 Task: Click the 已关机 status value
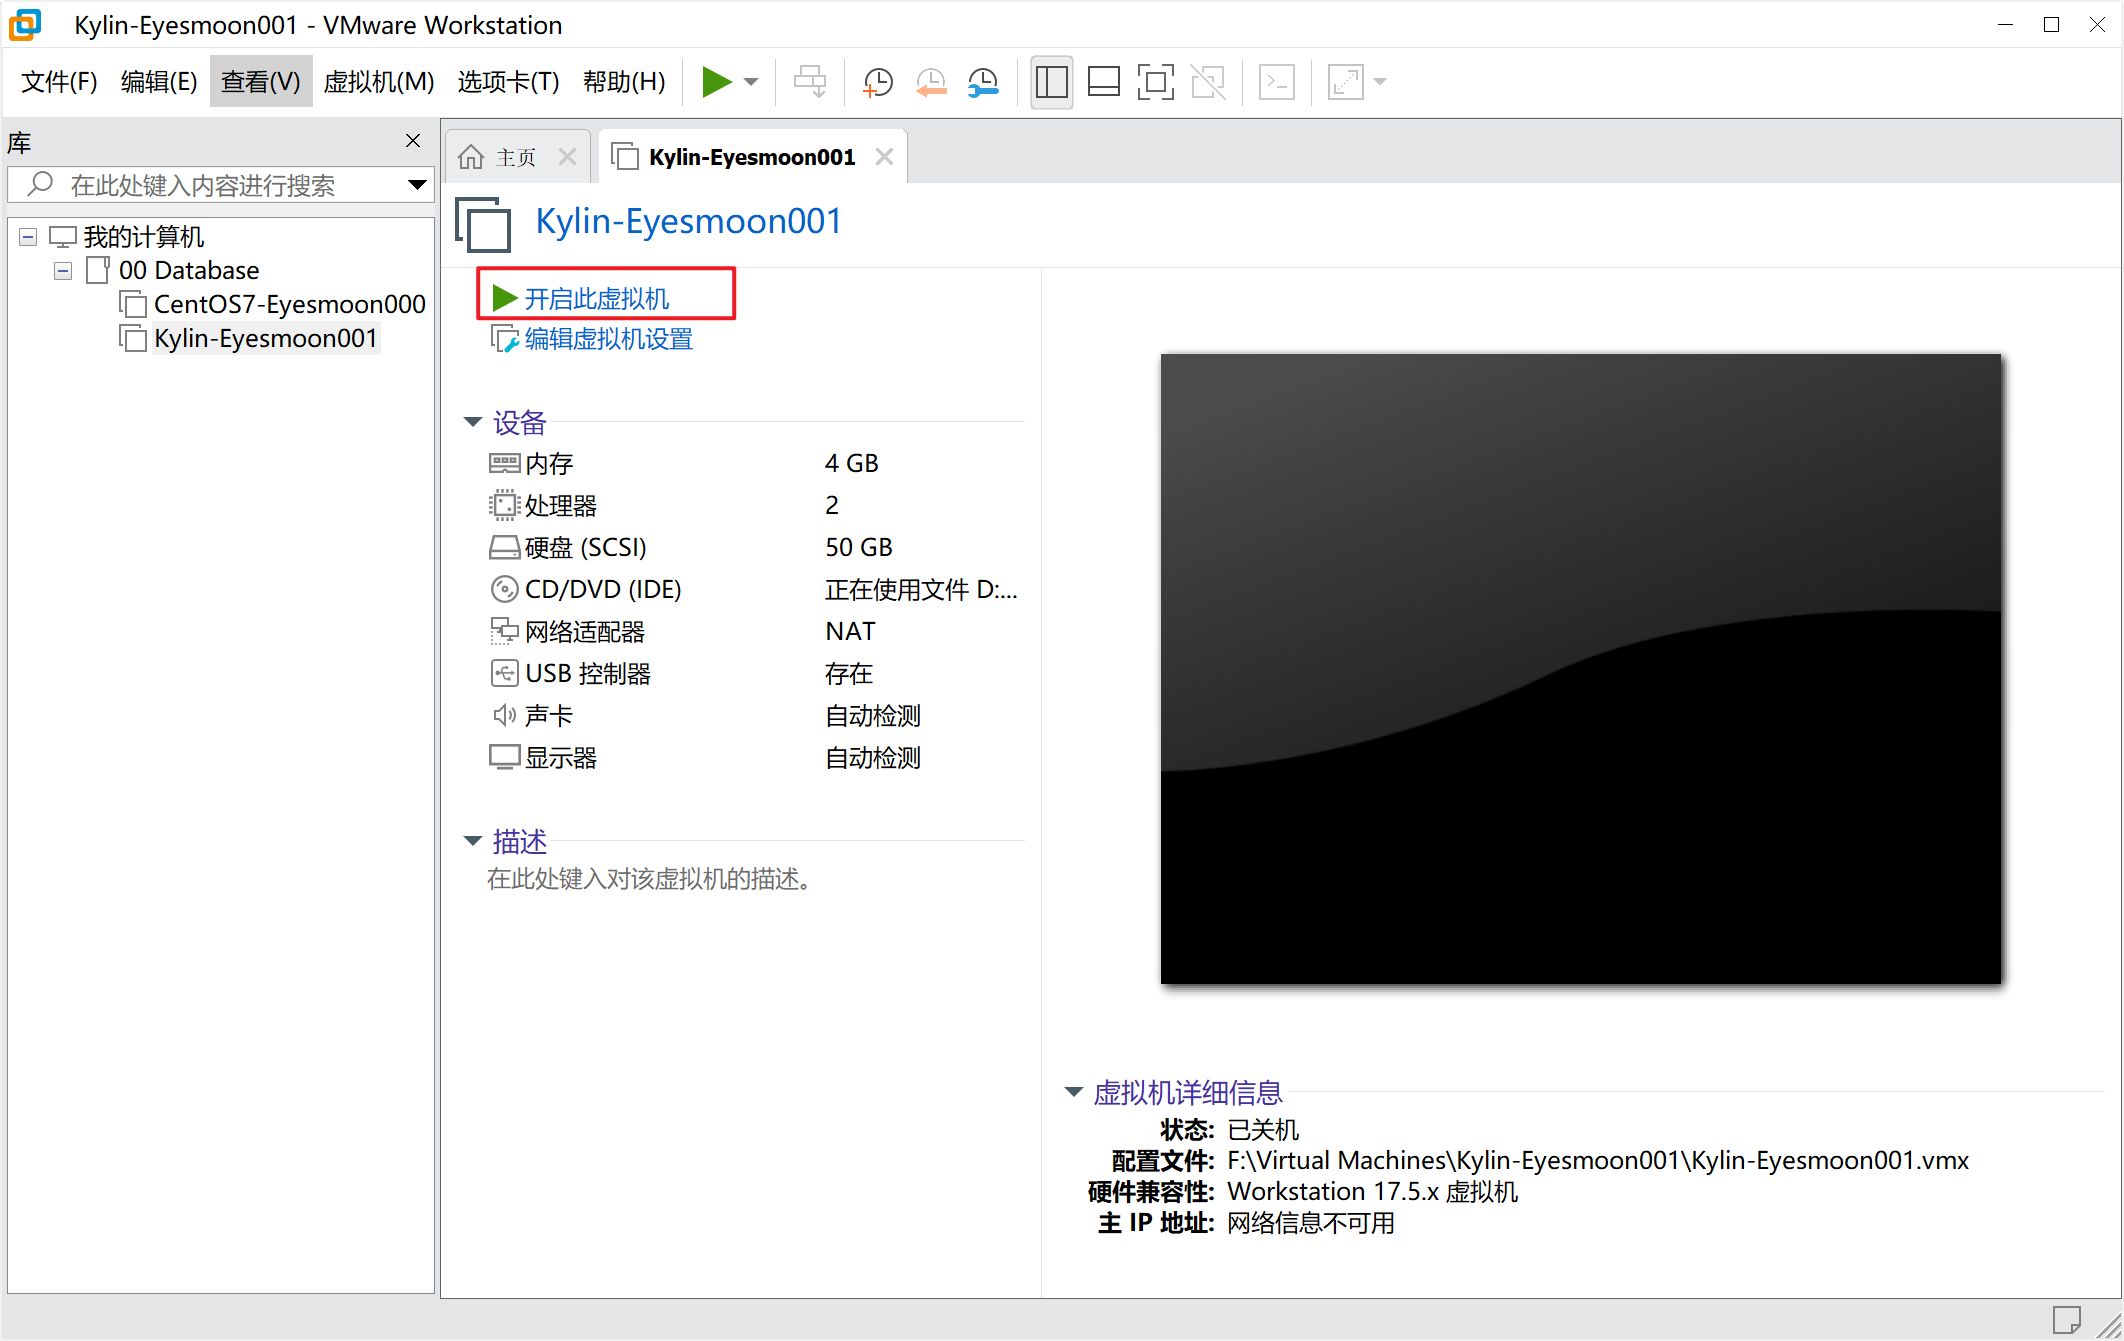[x=1263, y=1130]
